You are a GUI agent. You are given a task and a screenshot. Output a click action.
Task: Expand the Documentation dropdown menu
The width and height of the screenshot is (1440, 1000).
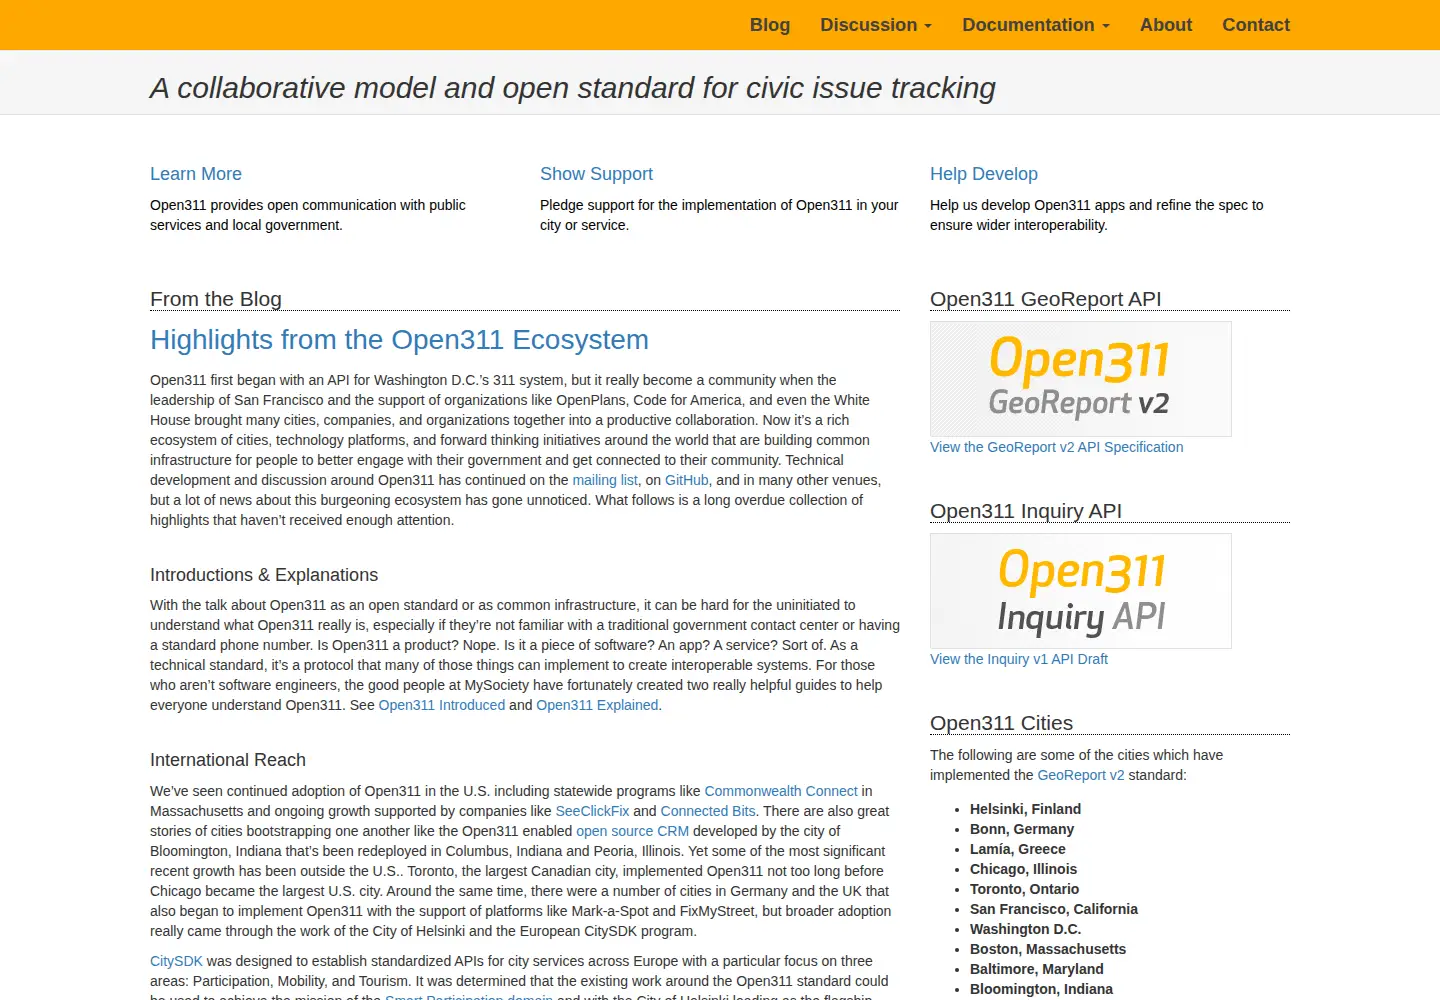[x=1036, y=25]
